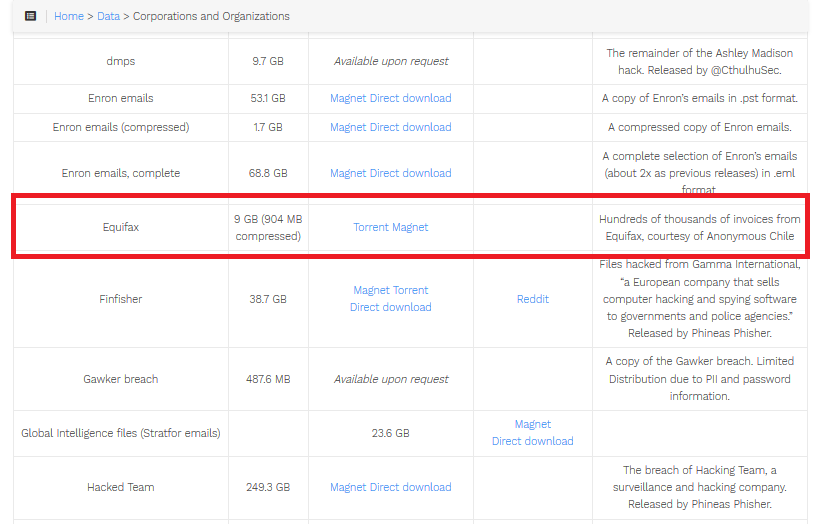This screenshot has height=524, width=840.
Task: Select the 'Equifax' name cell
Action: pos(121,227)
